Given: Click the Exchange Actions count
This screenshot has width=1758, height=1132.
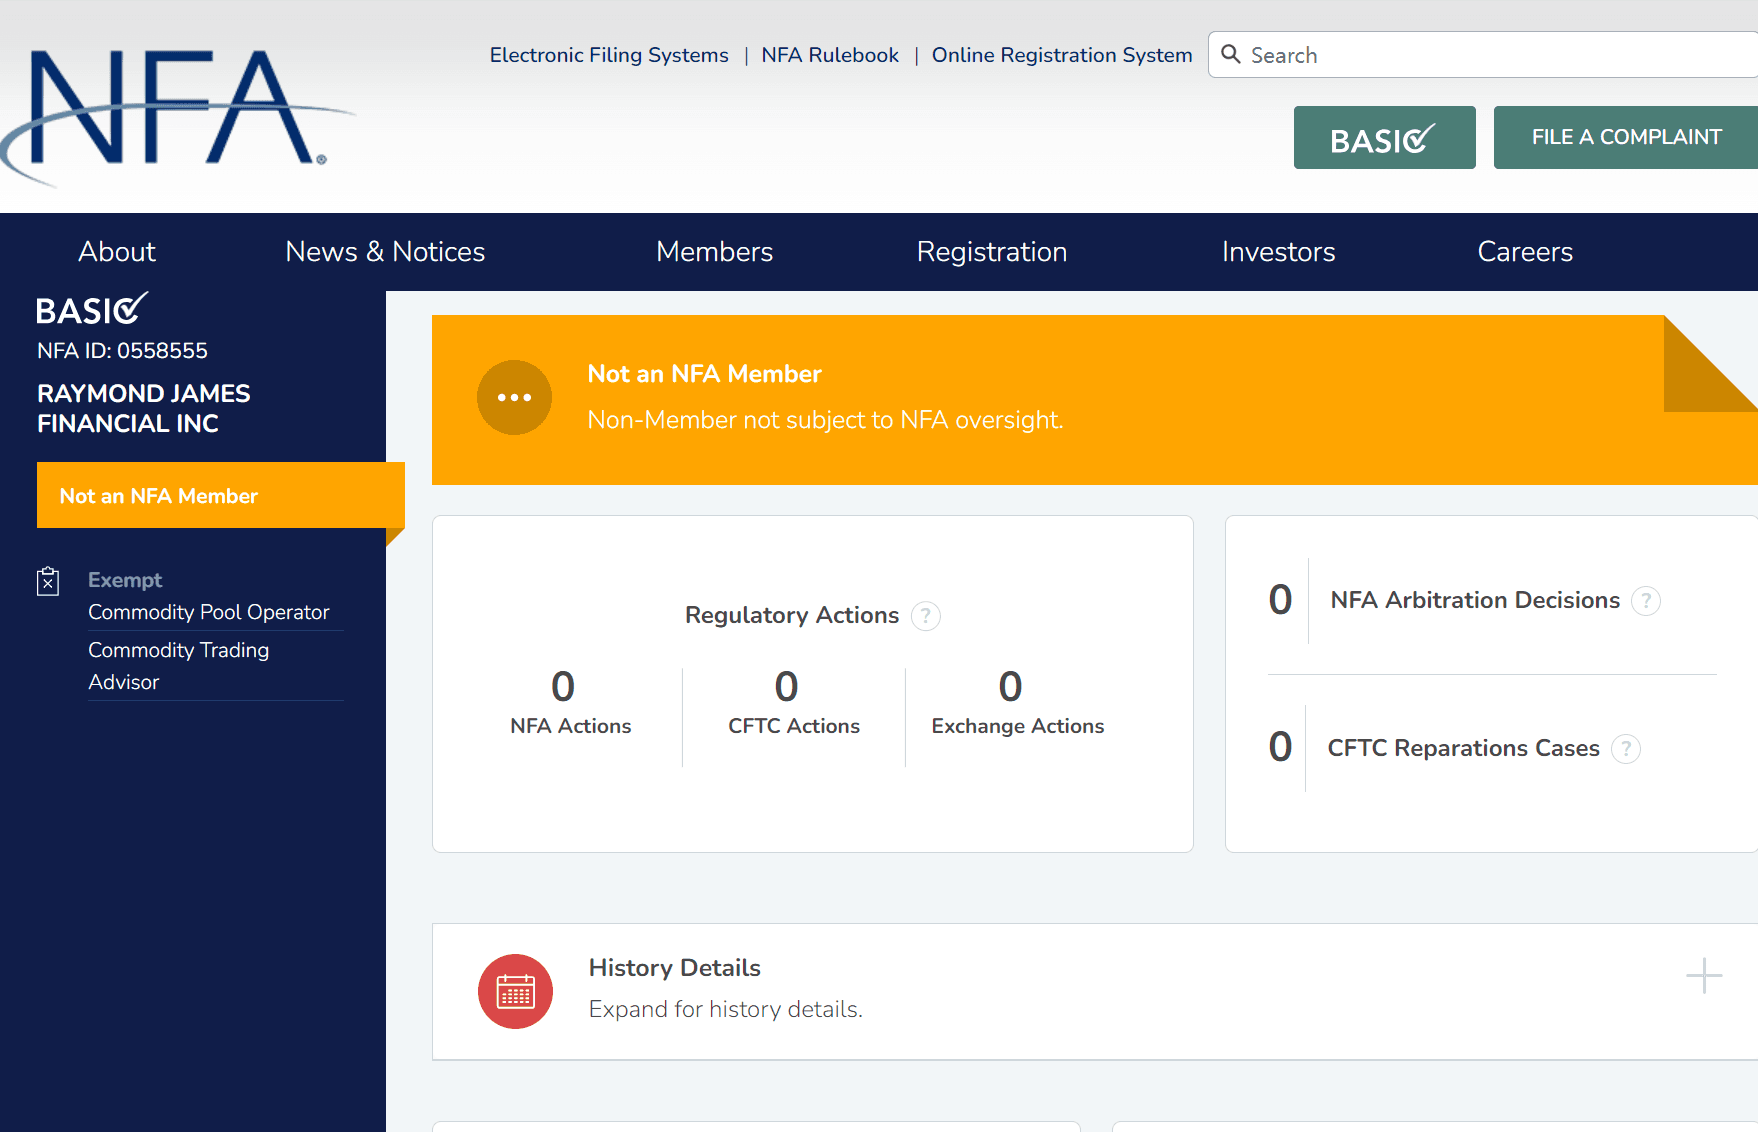Looking at the screenshot, I should (1010, 686).
